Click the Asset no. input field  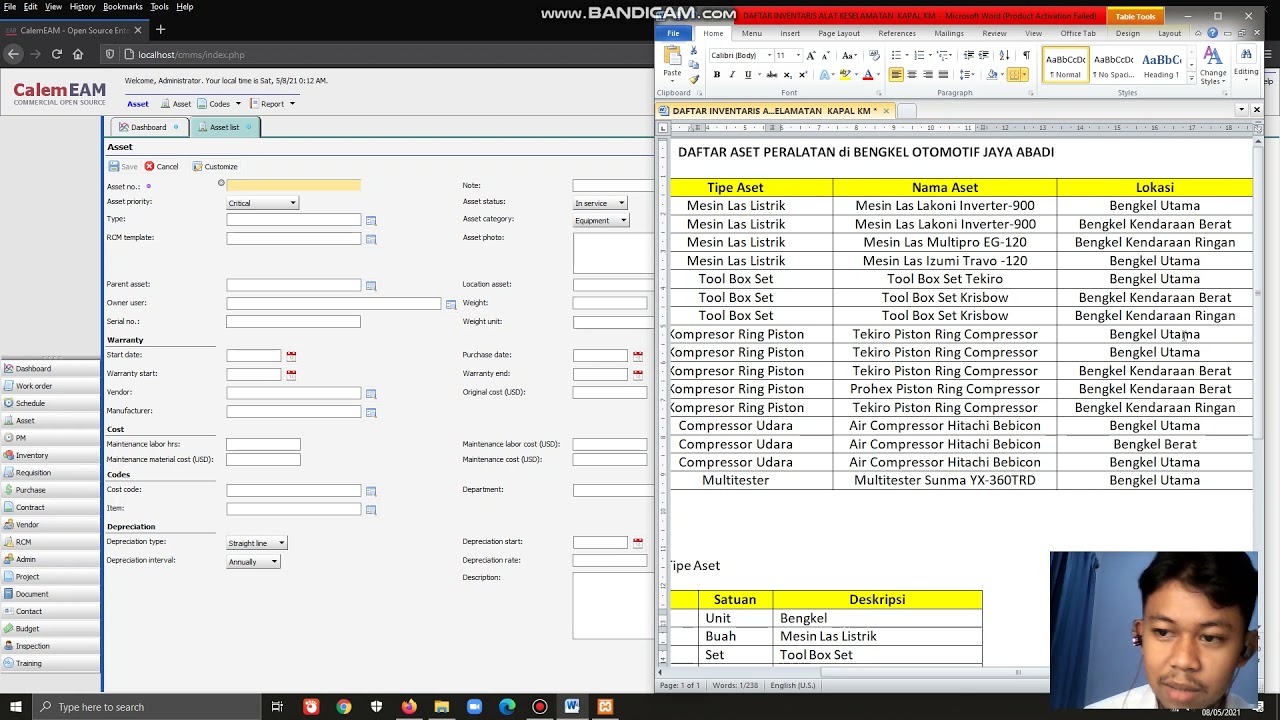point(293,185)
